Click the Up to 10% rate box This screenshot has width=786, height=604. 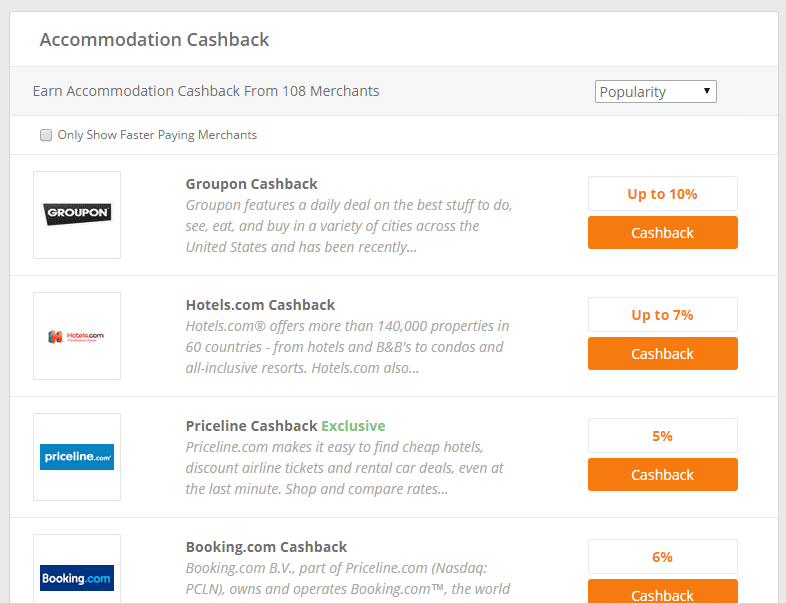tap(662, 193)
